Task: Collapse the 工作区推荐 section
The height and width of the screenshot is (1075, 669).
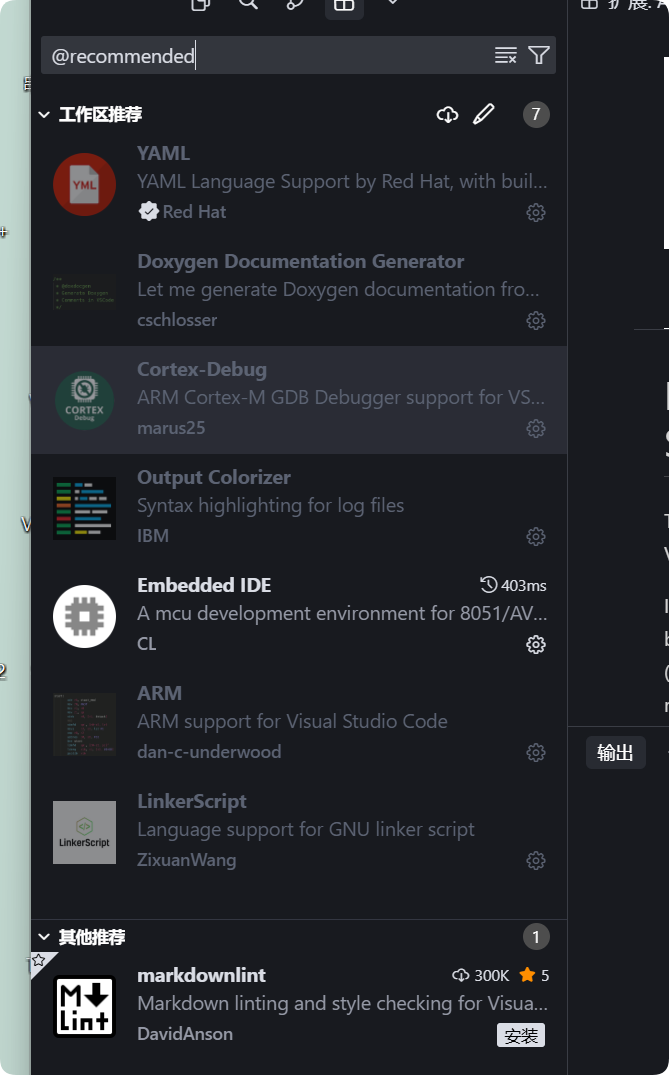Action: (44, 114)
